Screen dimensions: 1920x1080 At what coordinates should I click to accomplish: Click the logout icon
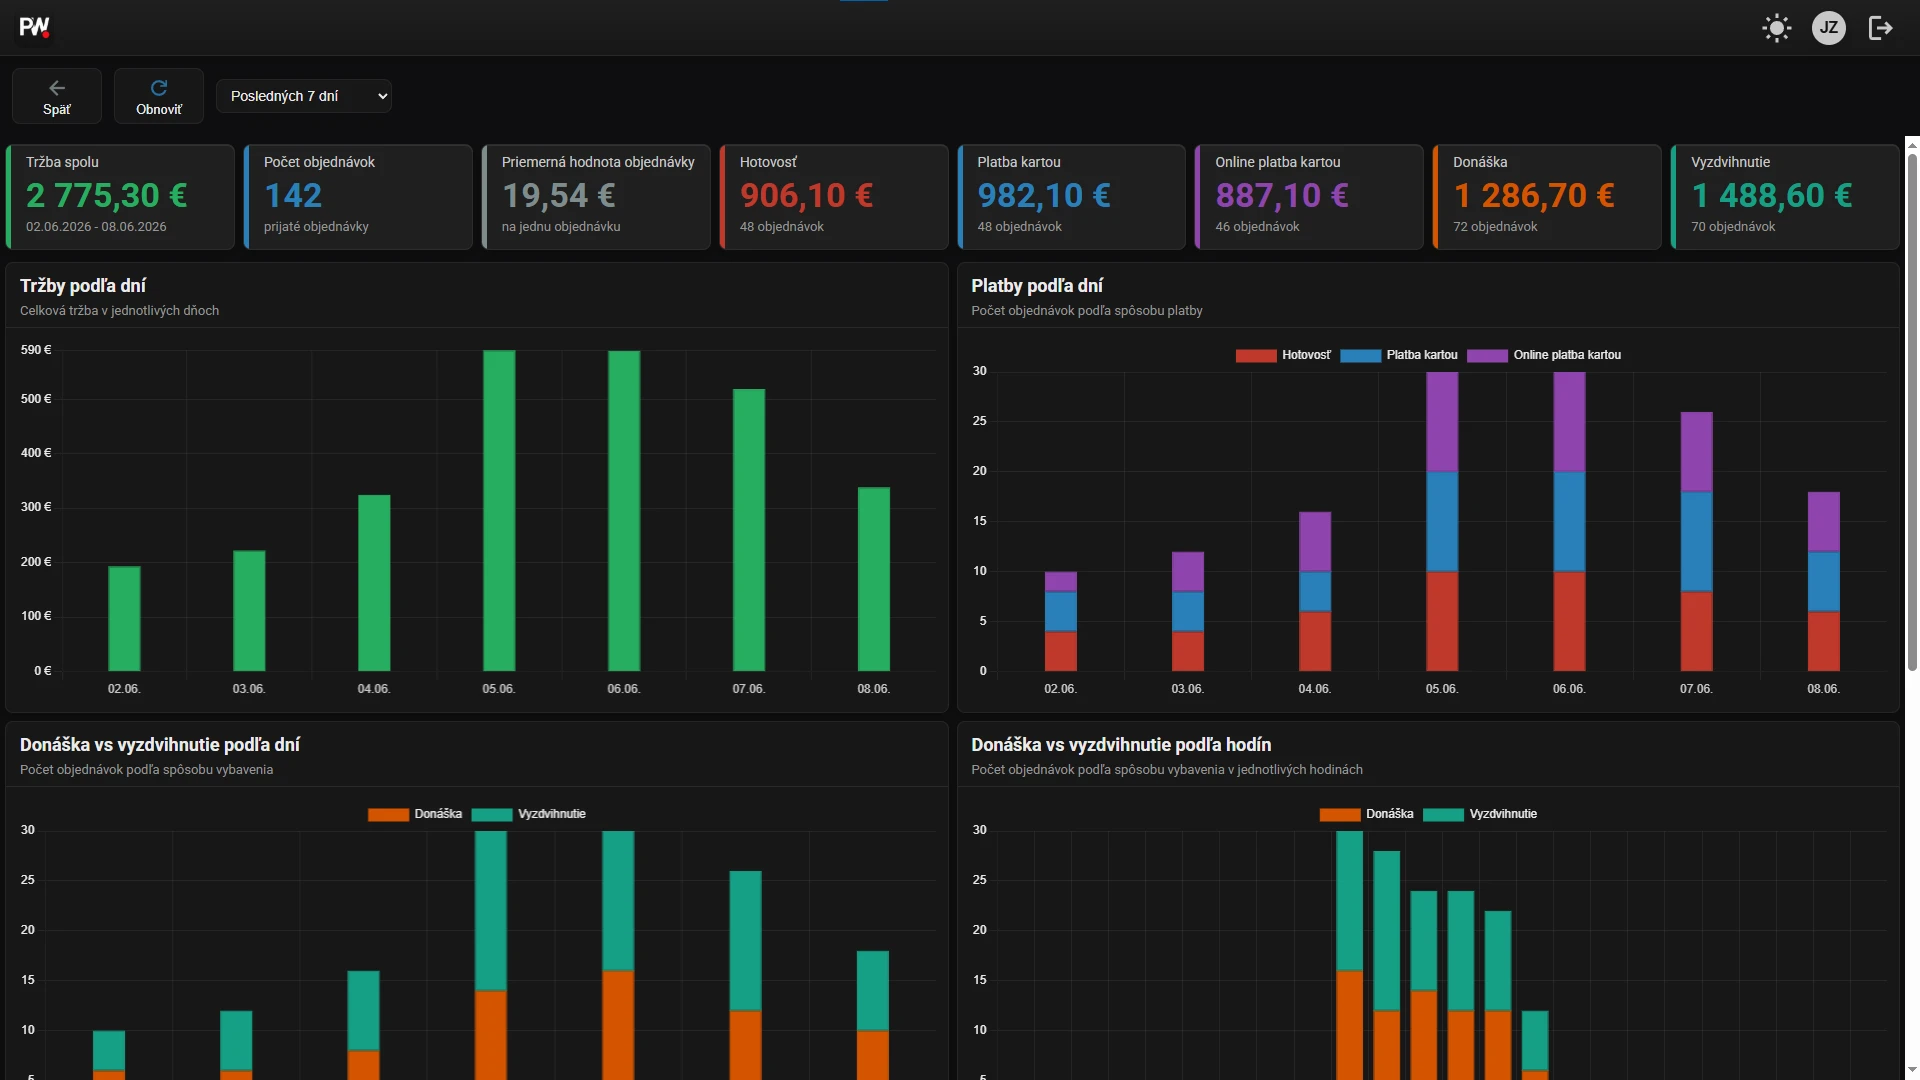tap(1881, 28)
